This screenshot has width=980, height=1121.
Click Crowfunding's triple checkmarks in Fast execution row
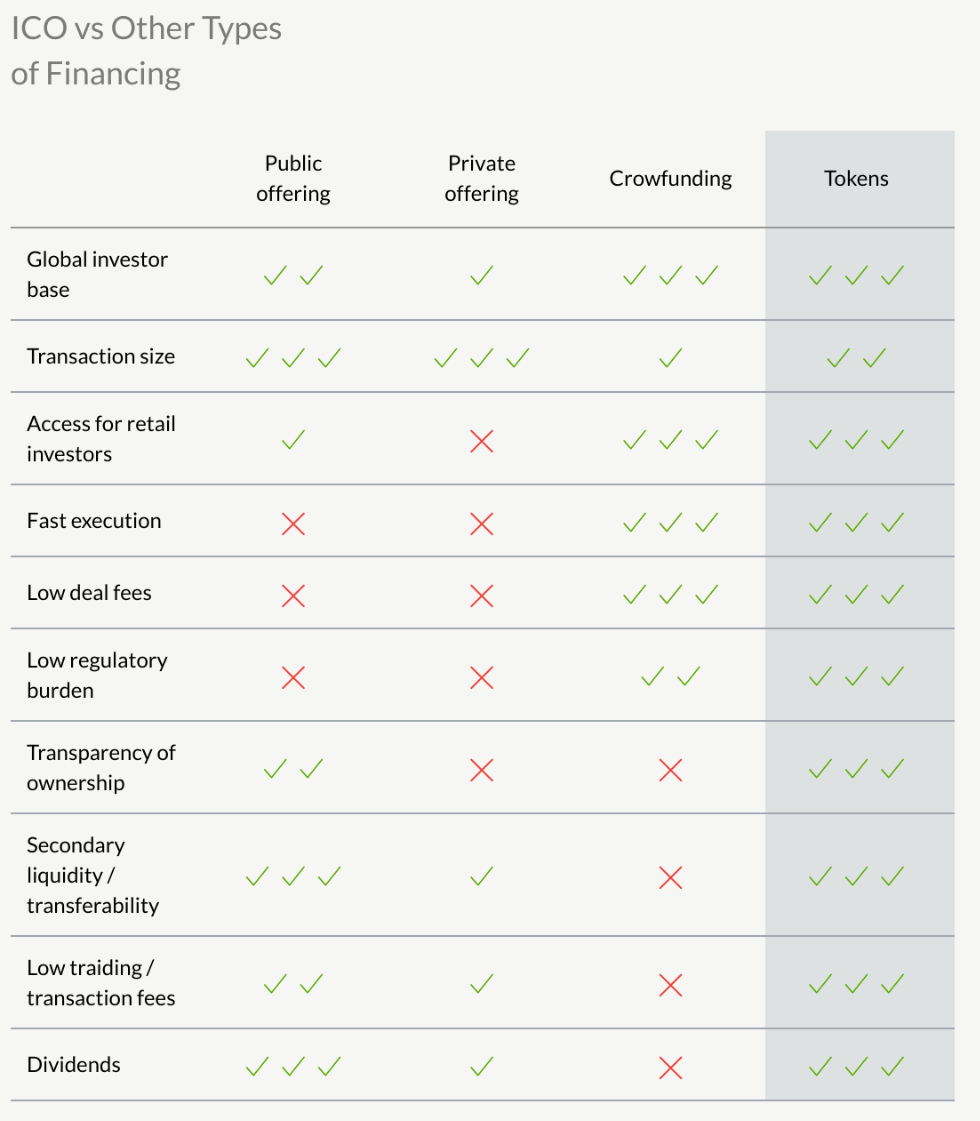point(670,522)
